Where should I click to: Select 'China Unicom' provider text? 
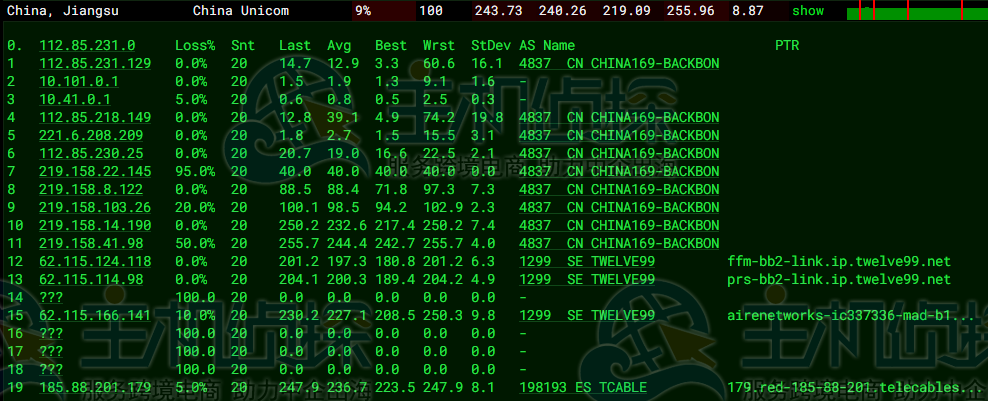[241, 11]
